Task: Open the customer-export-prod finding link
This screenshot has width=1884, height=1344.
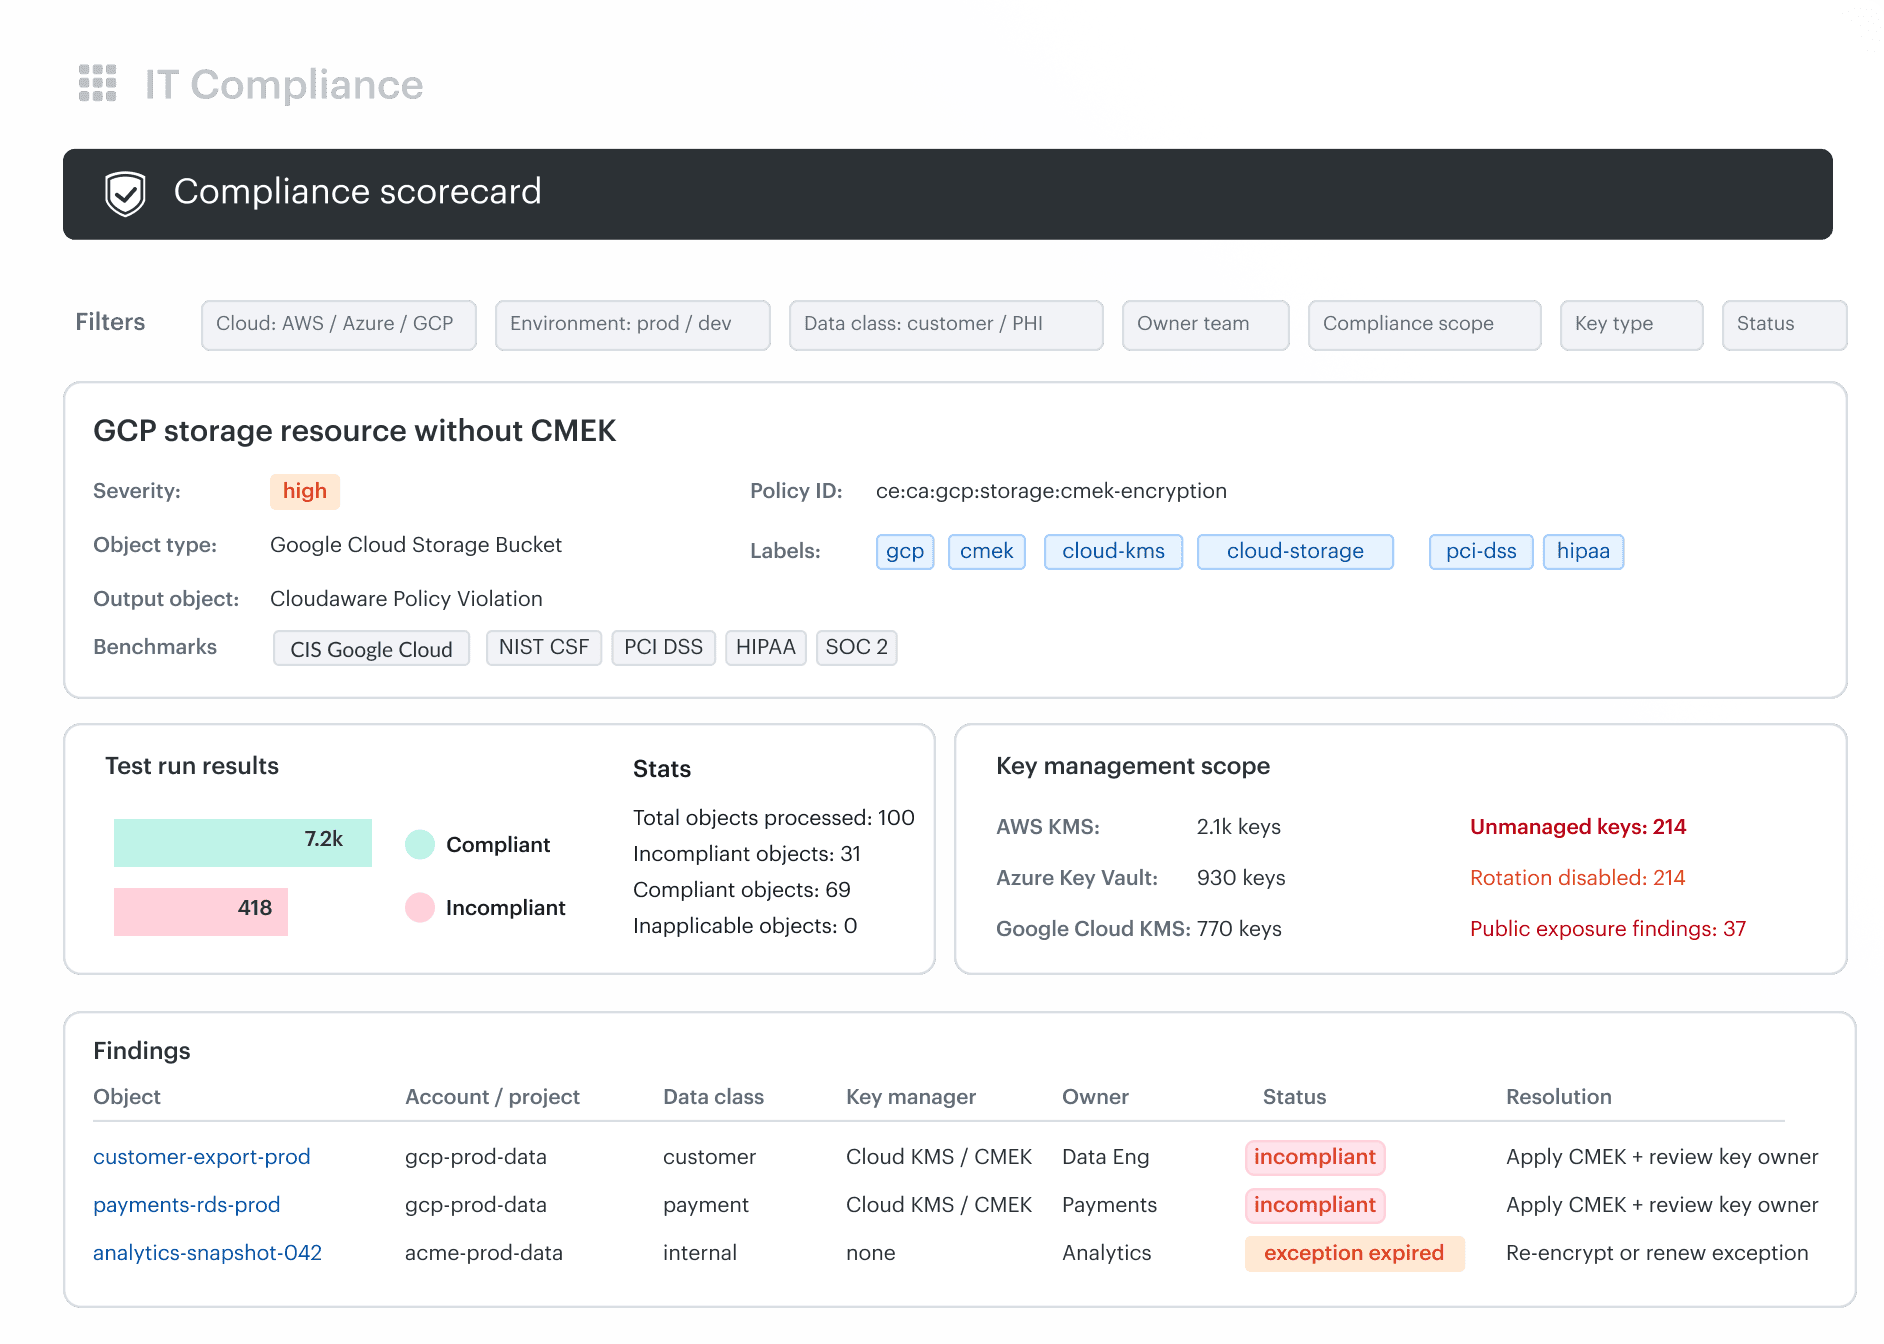Action: (202, 1157)
